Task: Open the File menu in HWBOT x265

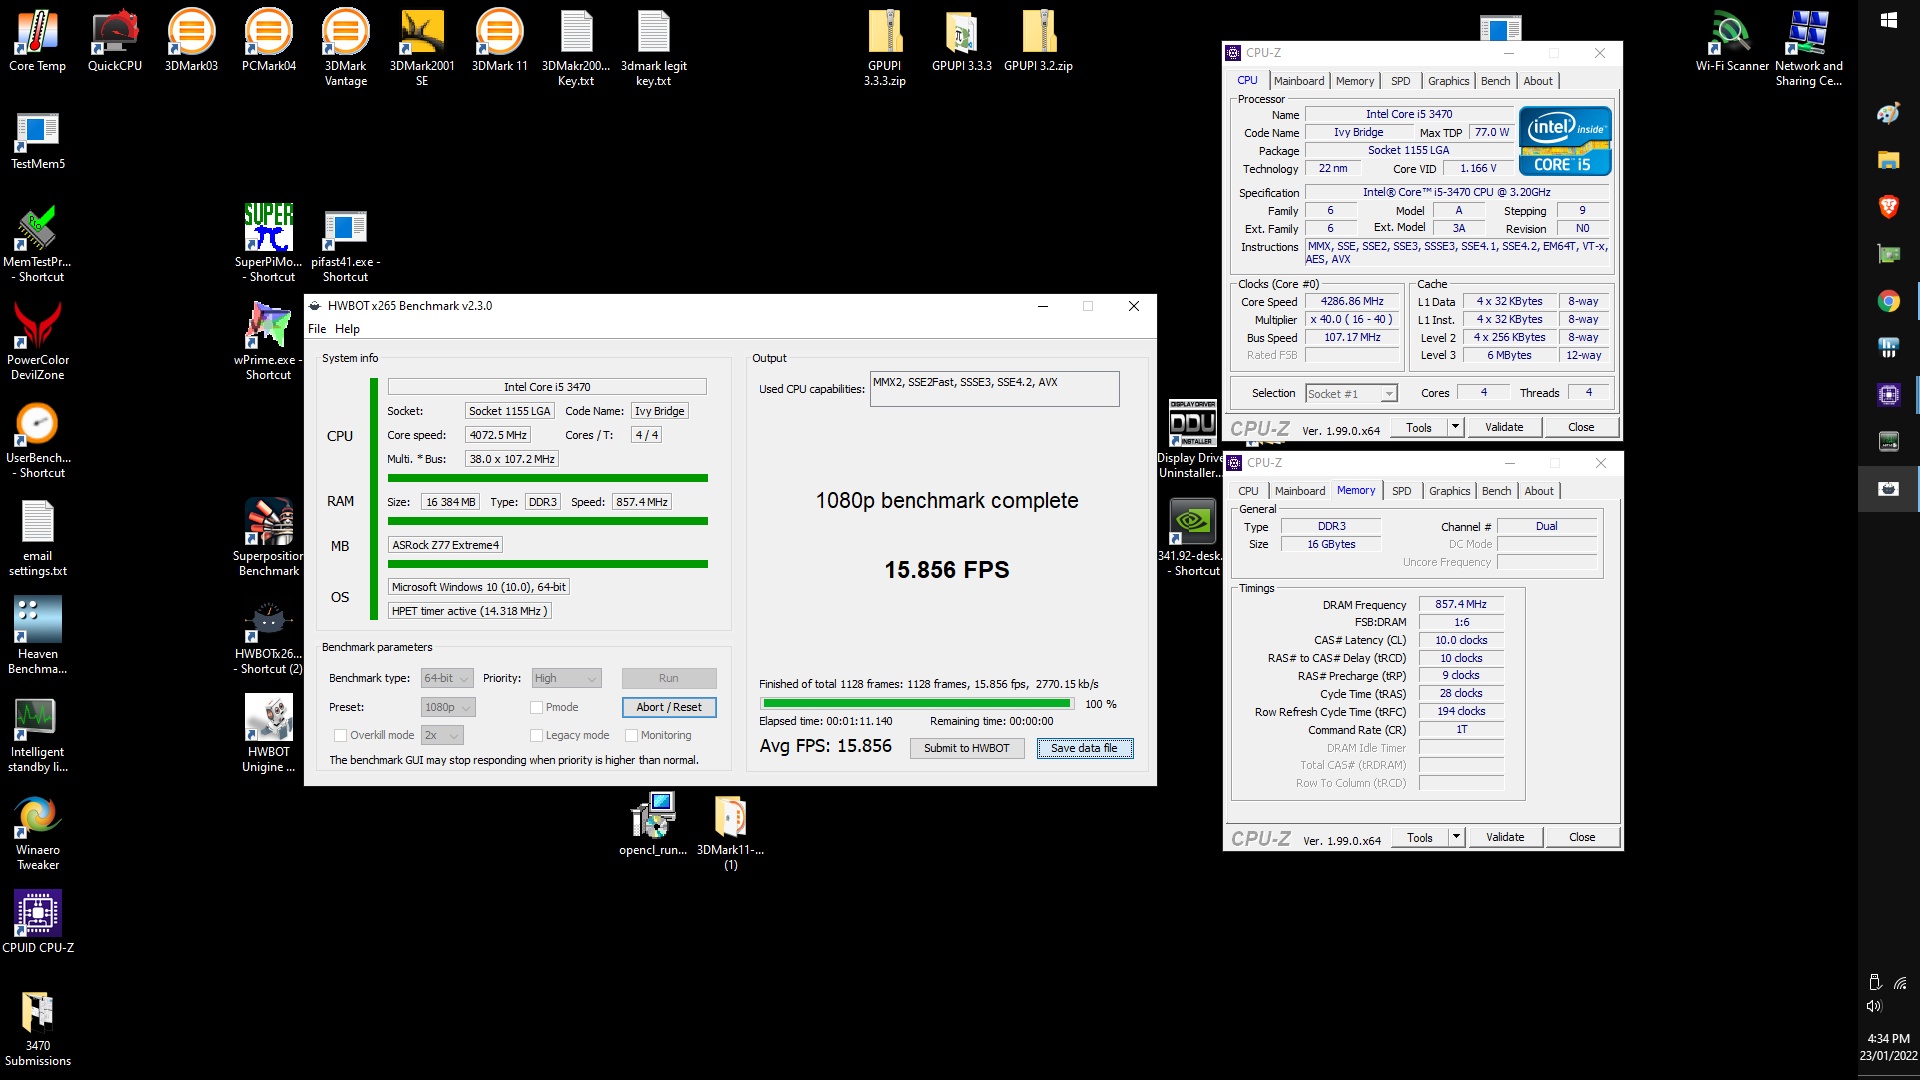Action: [317, 329]
